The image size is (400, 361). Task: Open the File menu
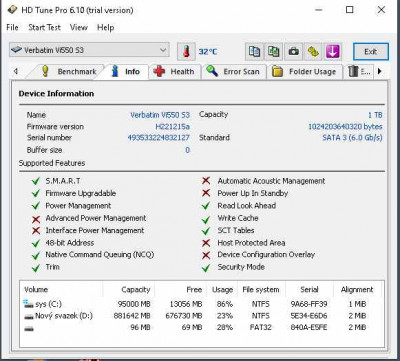pyautogui.click(x=12, y=27)
